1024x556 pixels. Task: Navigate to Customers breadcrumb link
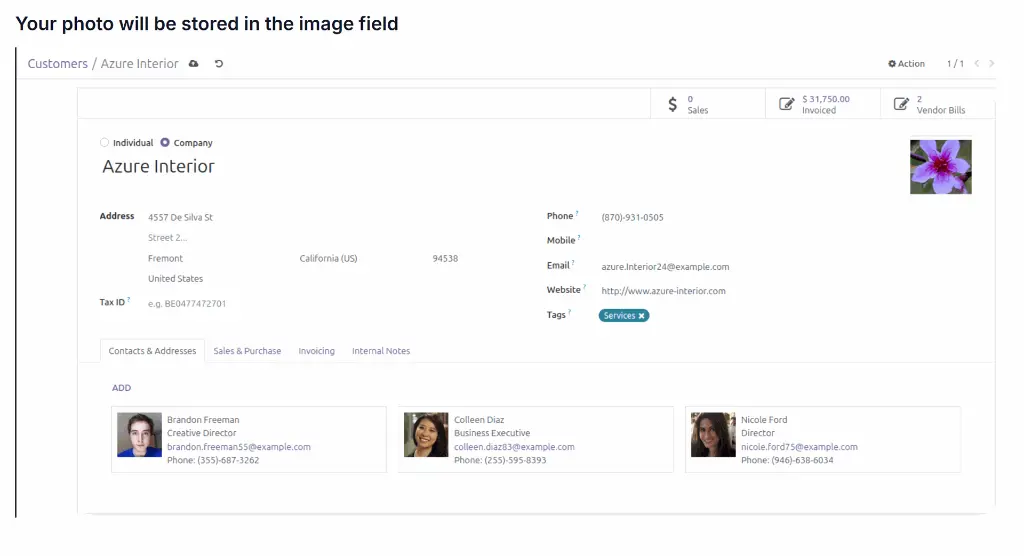[57, 64]
